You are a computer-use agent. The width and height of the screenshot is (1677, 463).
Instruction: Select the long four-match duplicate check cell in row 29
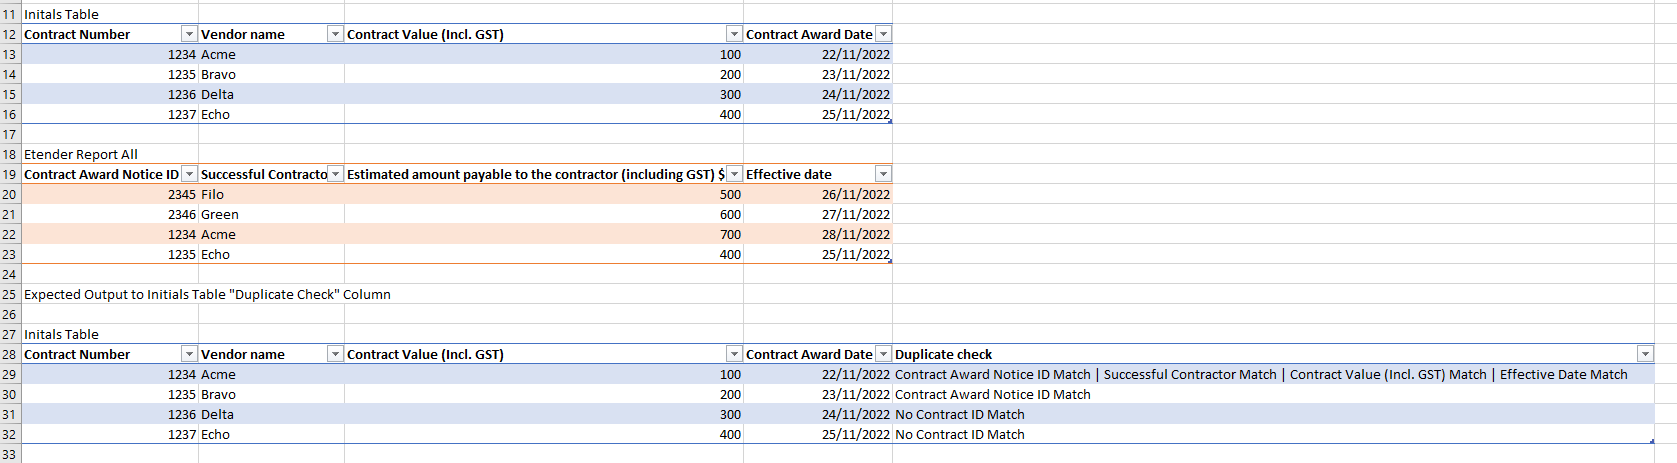click(x=1273, y=374)
